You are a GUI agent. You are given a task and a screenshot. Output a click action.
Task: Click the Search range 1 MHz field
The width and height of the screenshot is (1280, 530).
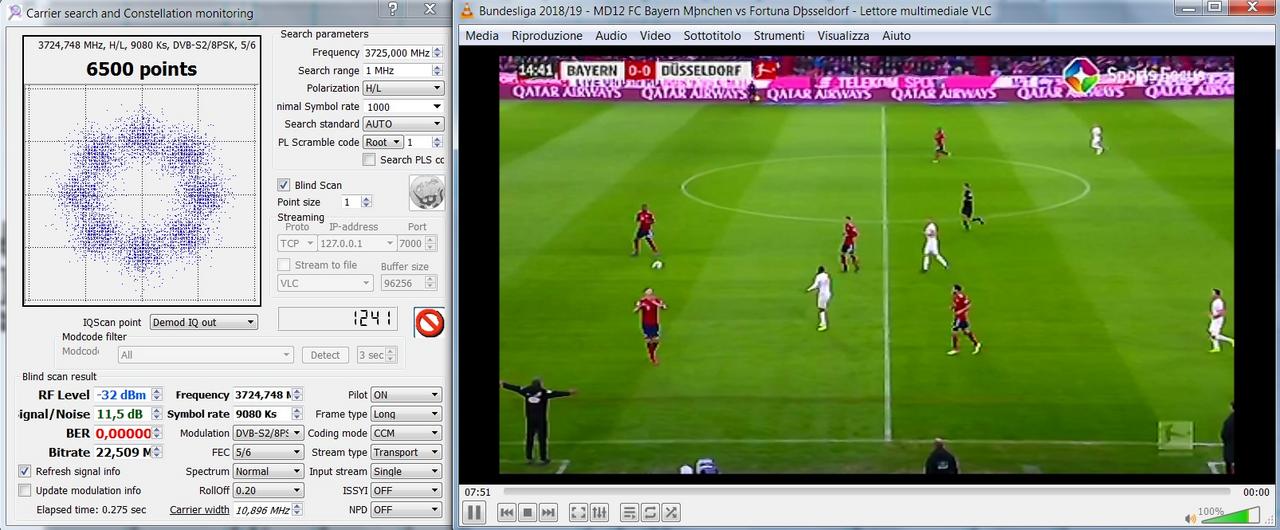[403, 70]
